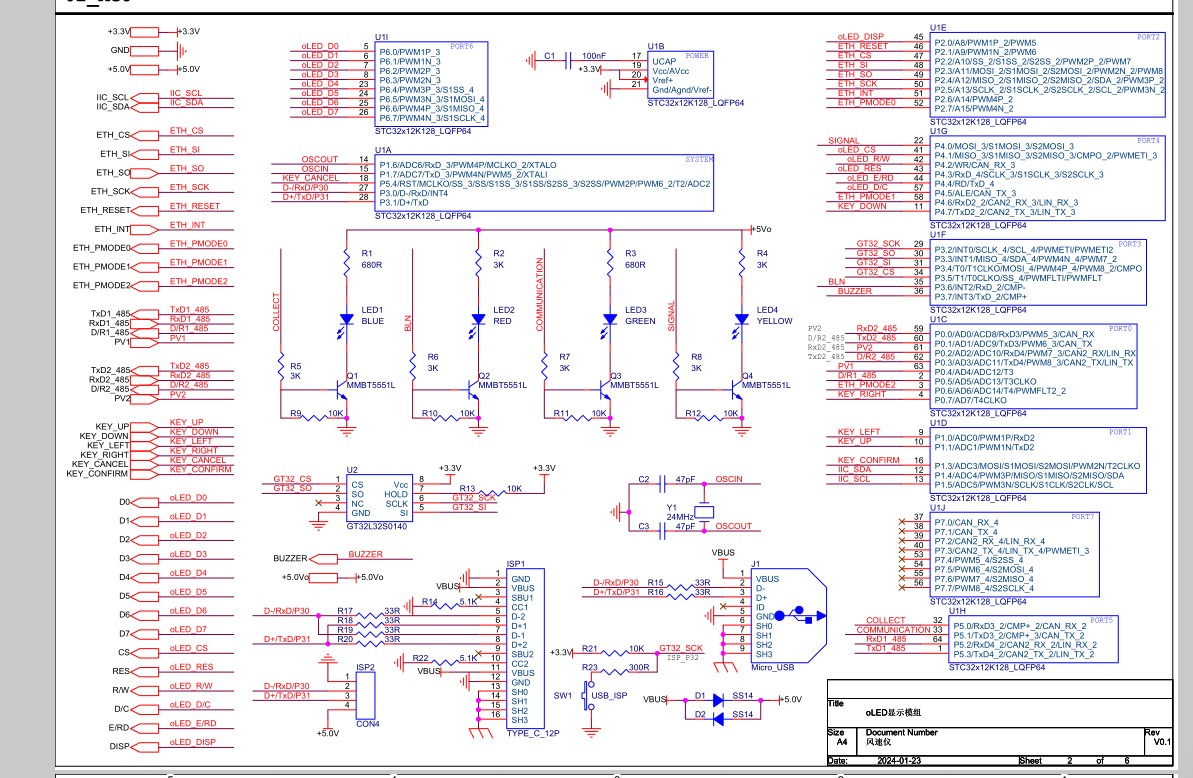Click the TYPE_C_12P label under ISP1
The width and height of the screenshot is (1193, 778).
tap(533, 734)
